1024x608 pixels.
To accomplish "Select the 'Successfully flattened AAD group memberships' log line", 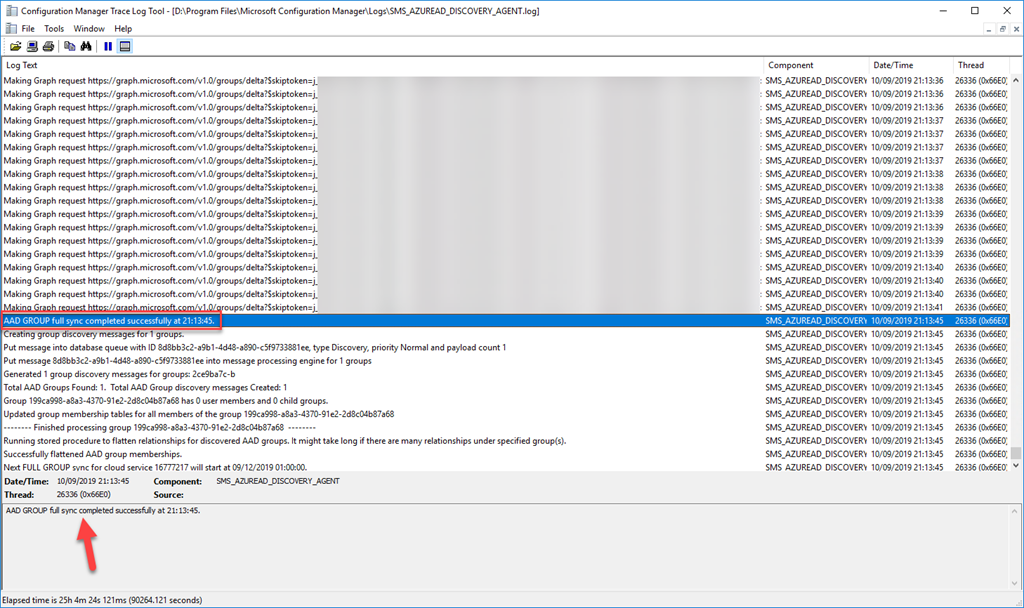I will [x=100, y=454].
